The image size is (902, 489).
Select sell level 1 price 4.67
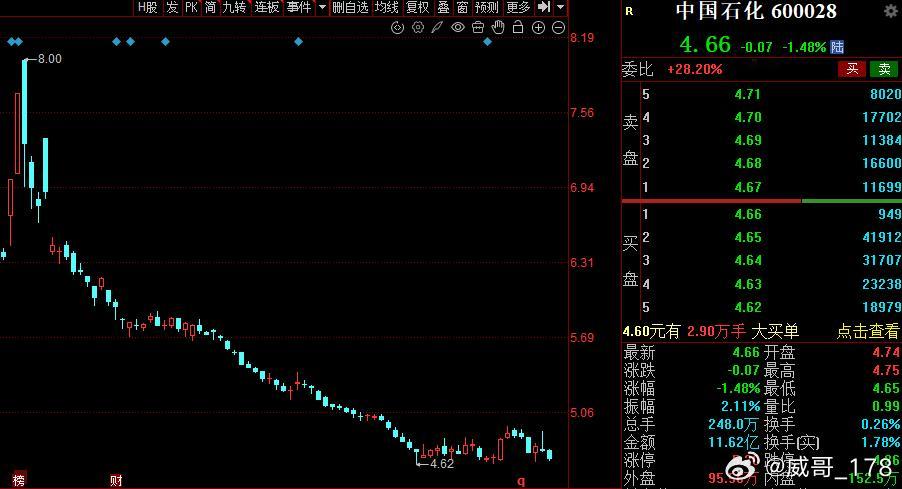point(748,187)
